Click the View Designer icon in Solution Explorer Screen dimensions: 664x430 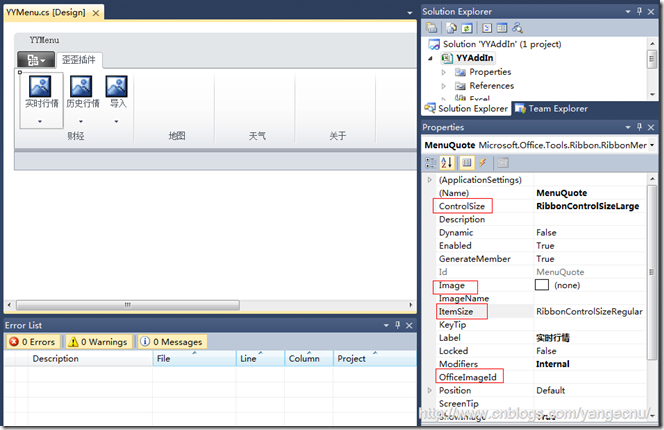[502, 28]
